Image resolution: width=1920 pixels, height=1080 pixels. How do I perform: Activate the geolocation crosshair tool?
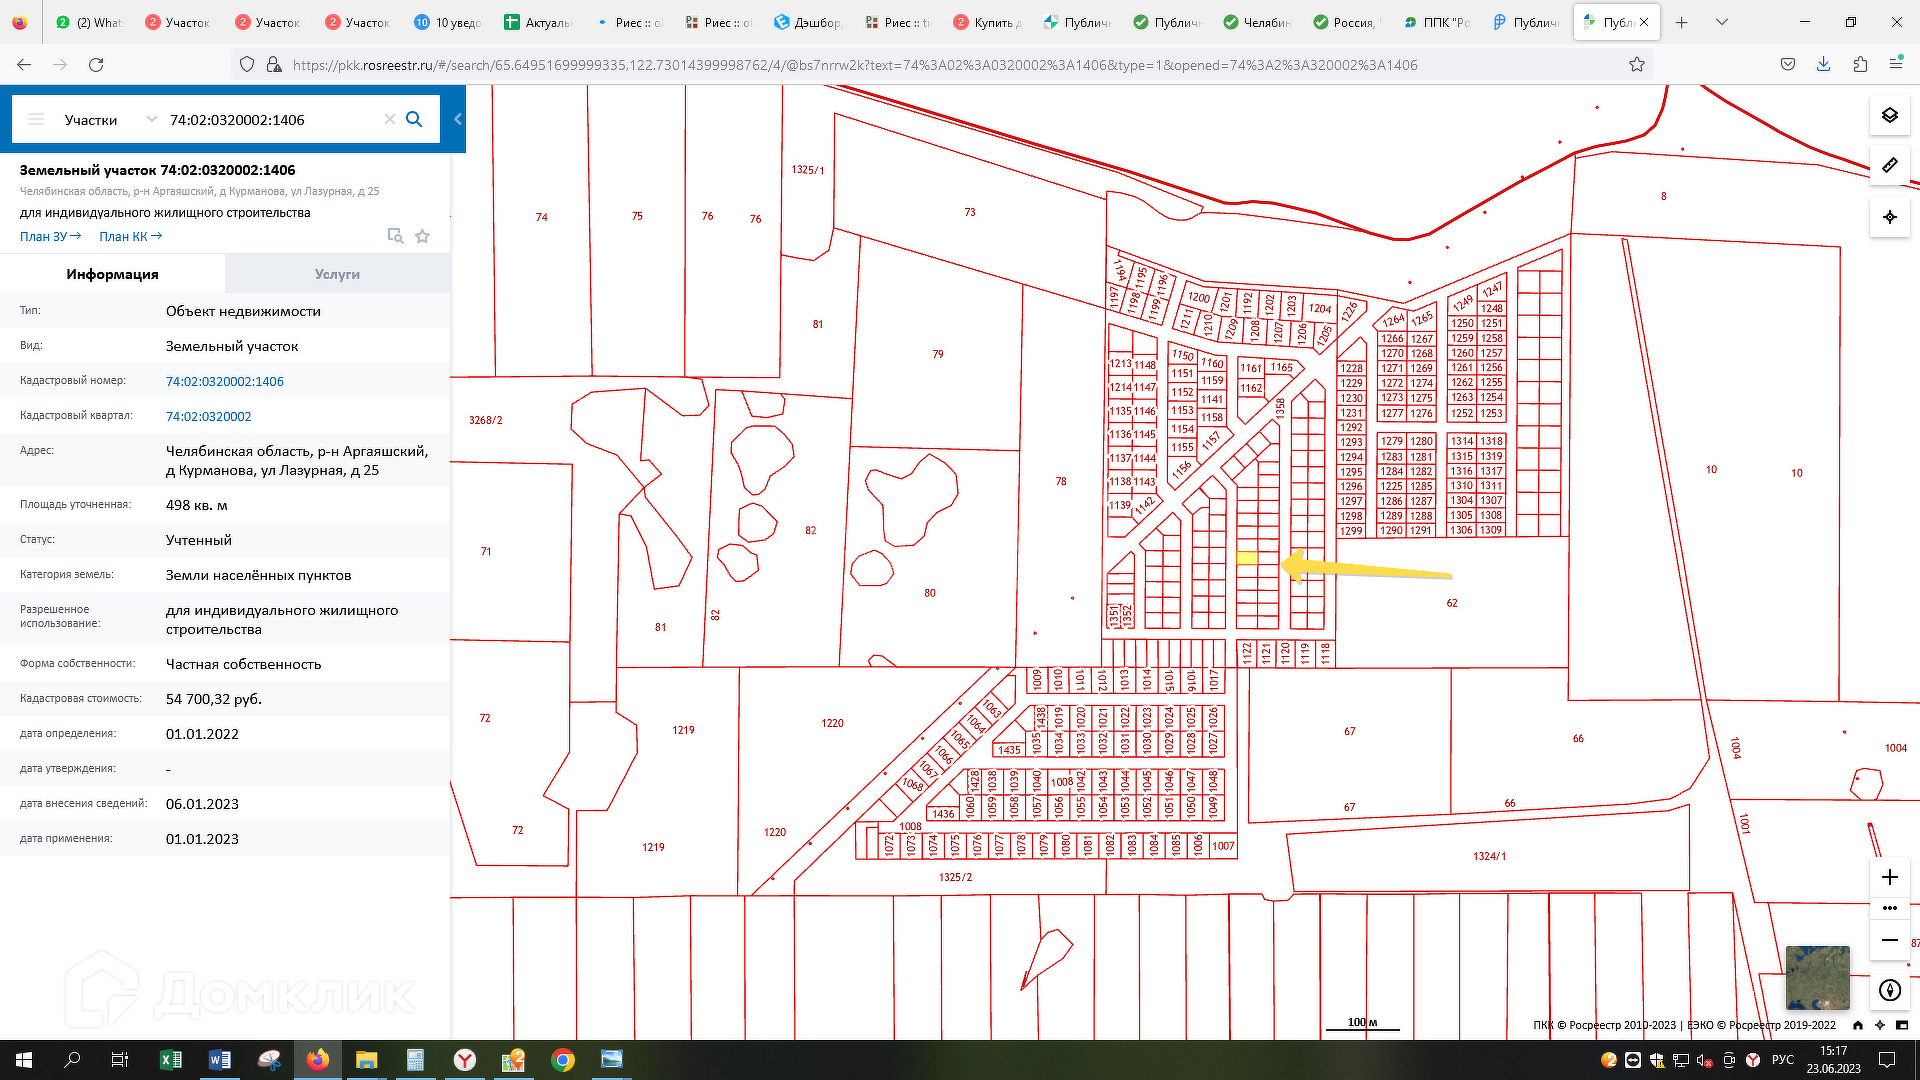tap(1889, 216)
